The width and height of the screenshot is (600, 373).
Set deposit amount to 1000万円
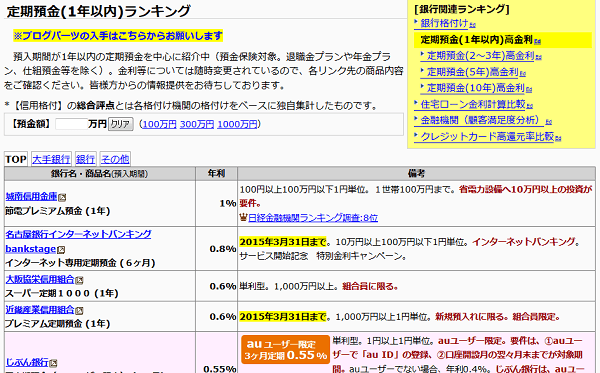[237, 124]
